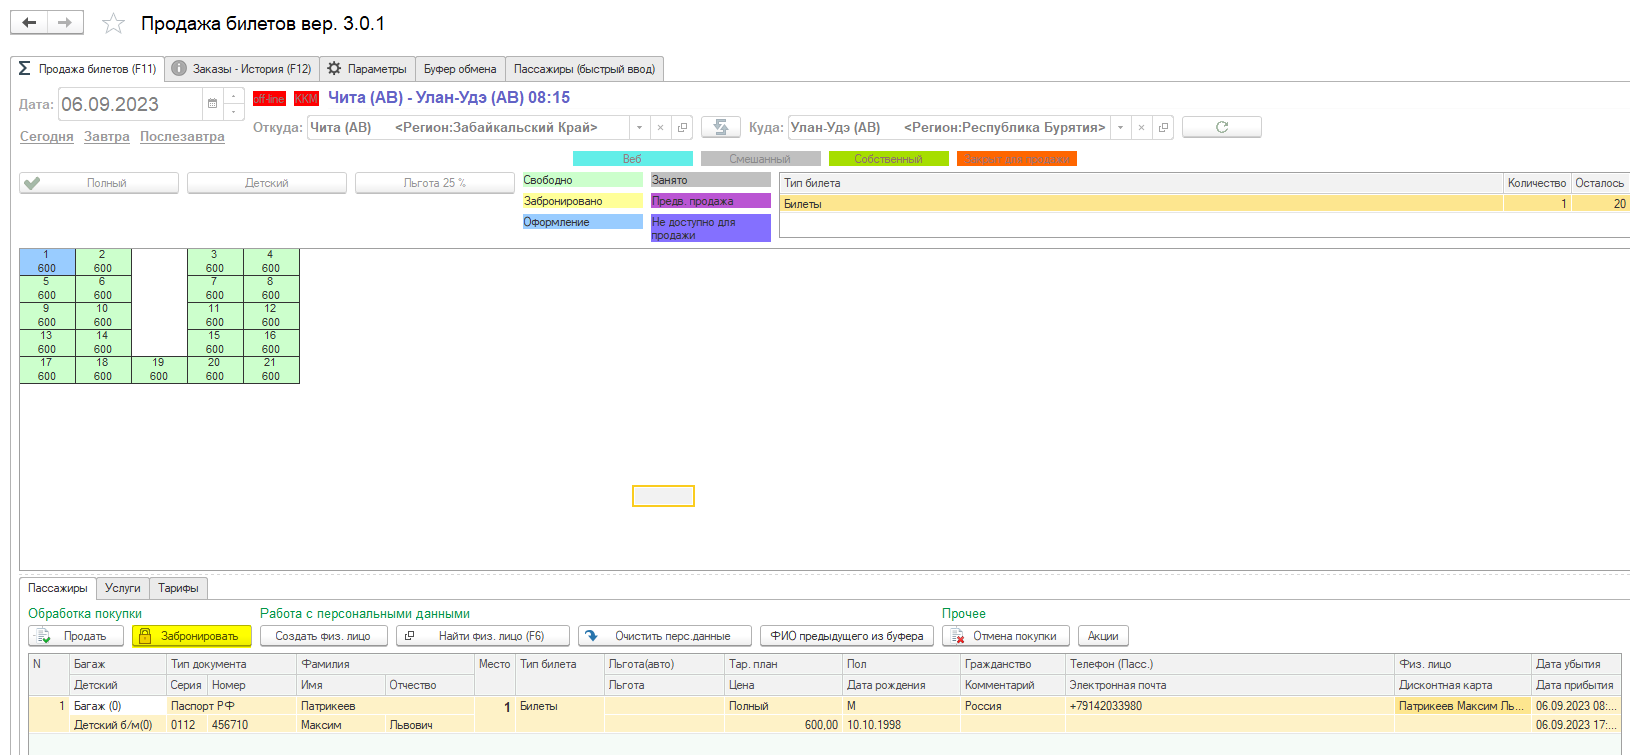Viewport: 1630px width, 755px height.
Task: Toggle the Детский fare type
Action: tap(267, 183)
